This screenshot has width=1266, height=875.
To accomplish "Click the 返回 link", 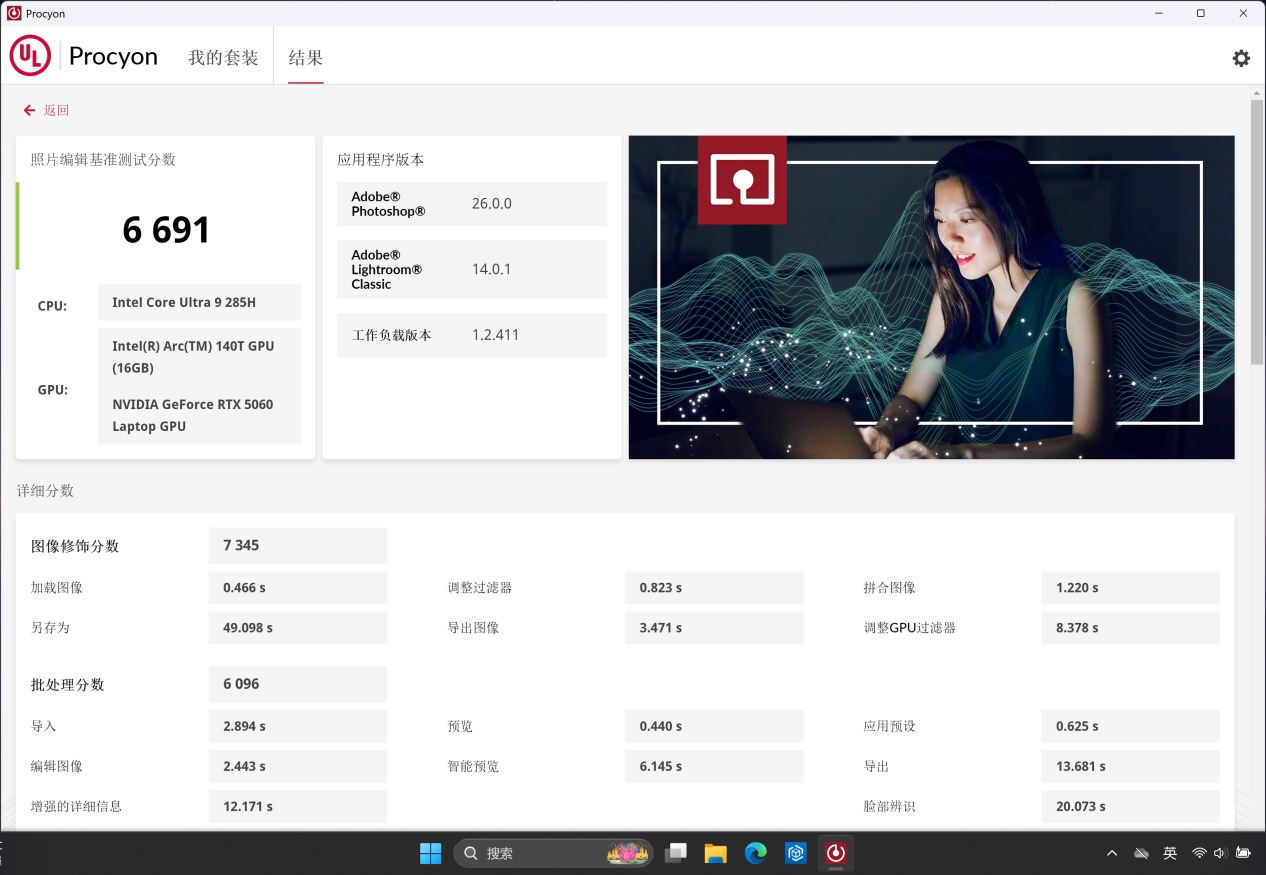I will coord(56,110).
